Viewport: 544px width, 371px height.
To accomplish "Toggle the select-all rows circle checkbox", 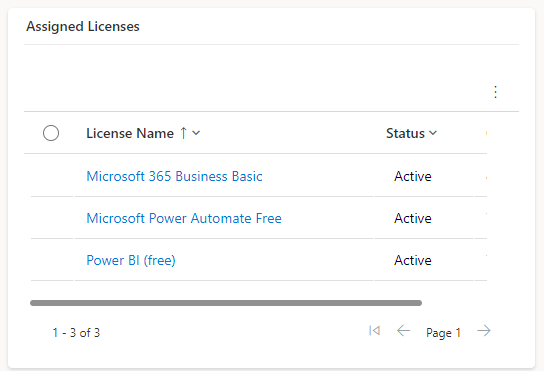I will [x=51, y=133].
